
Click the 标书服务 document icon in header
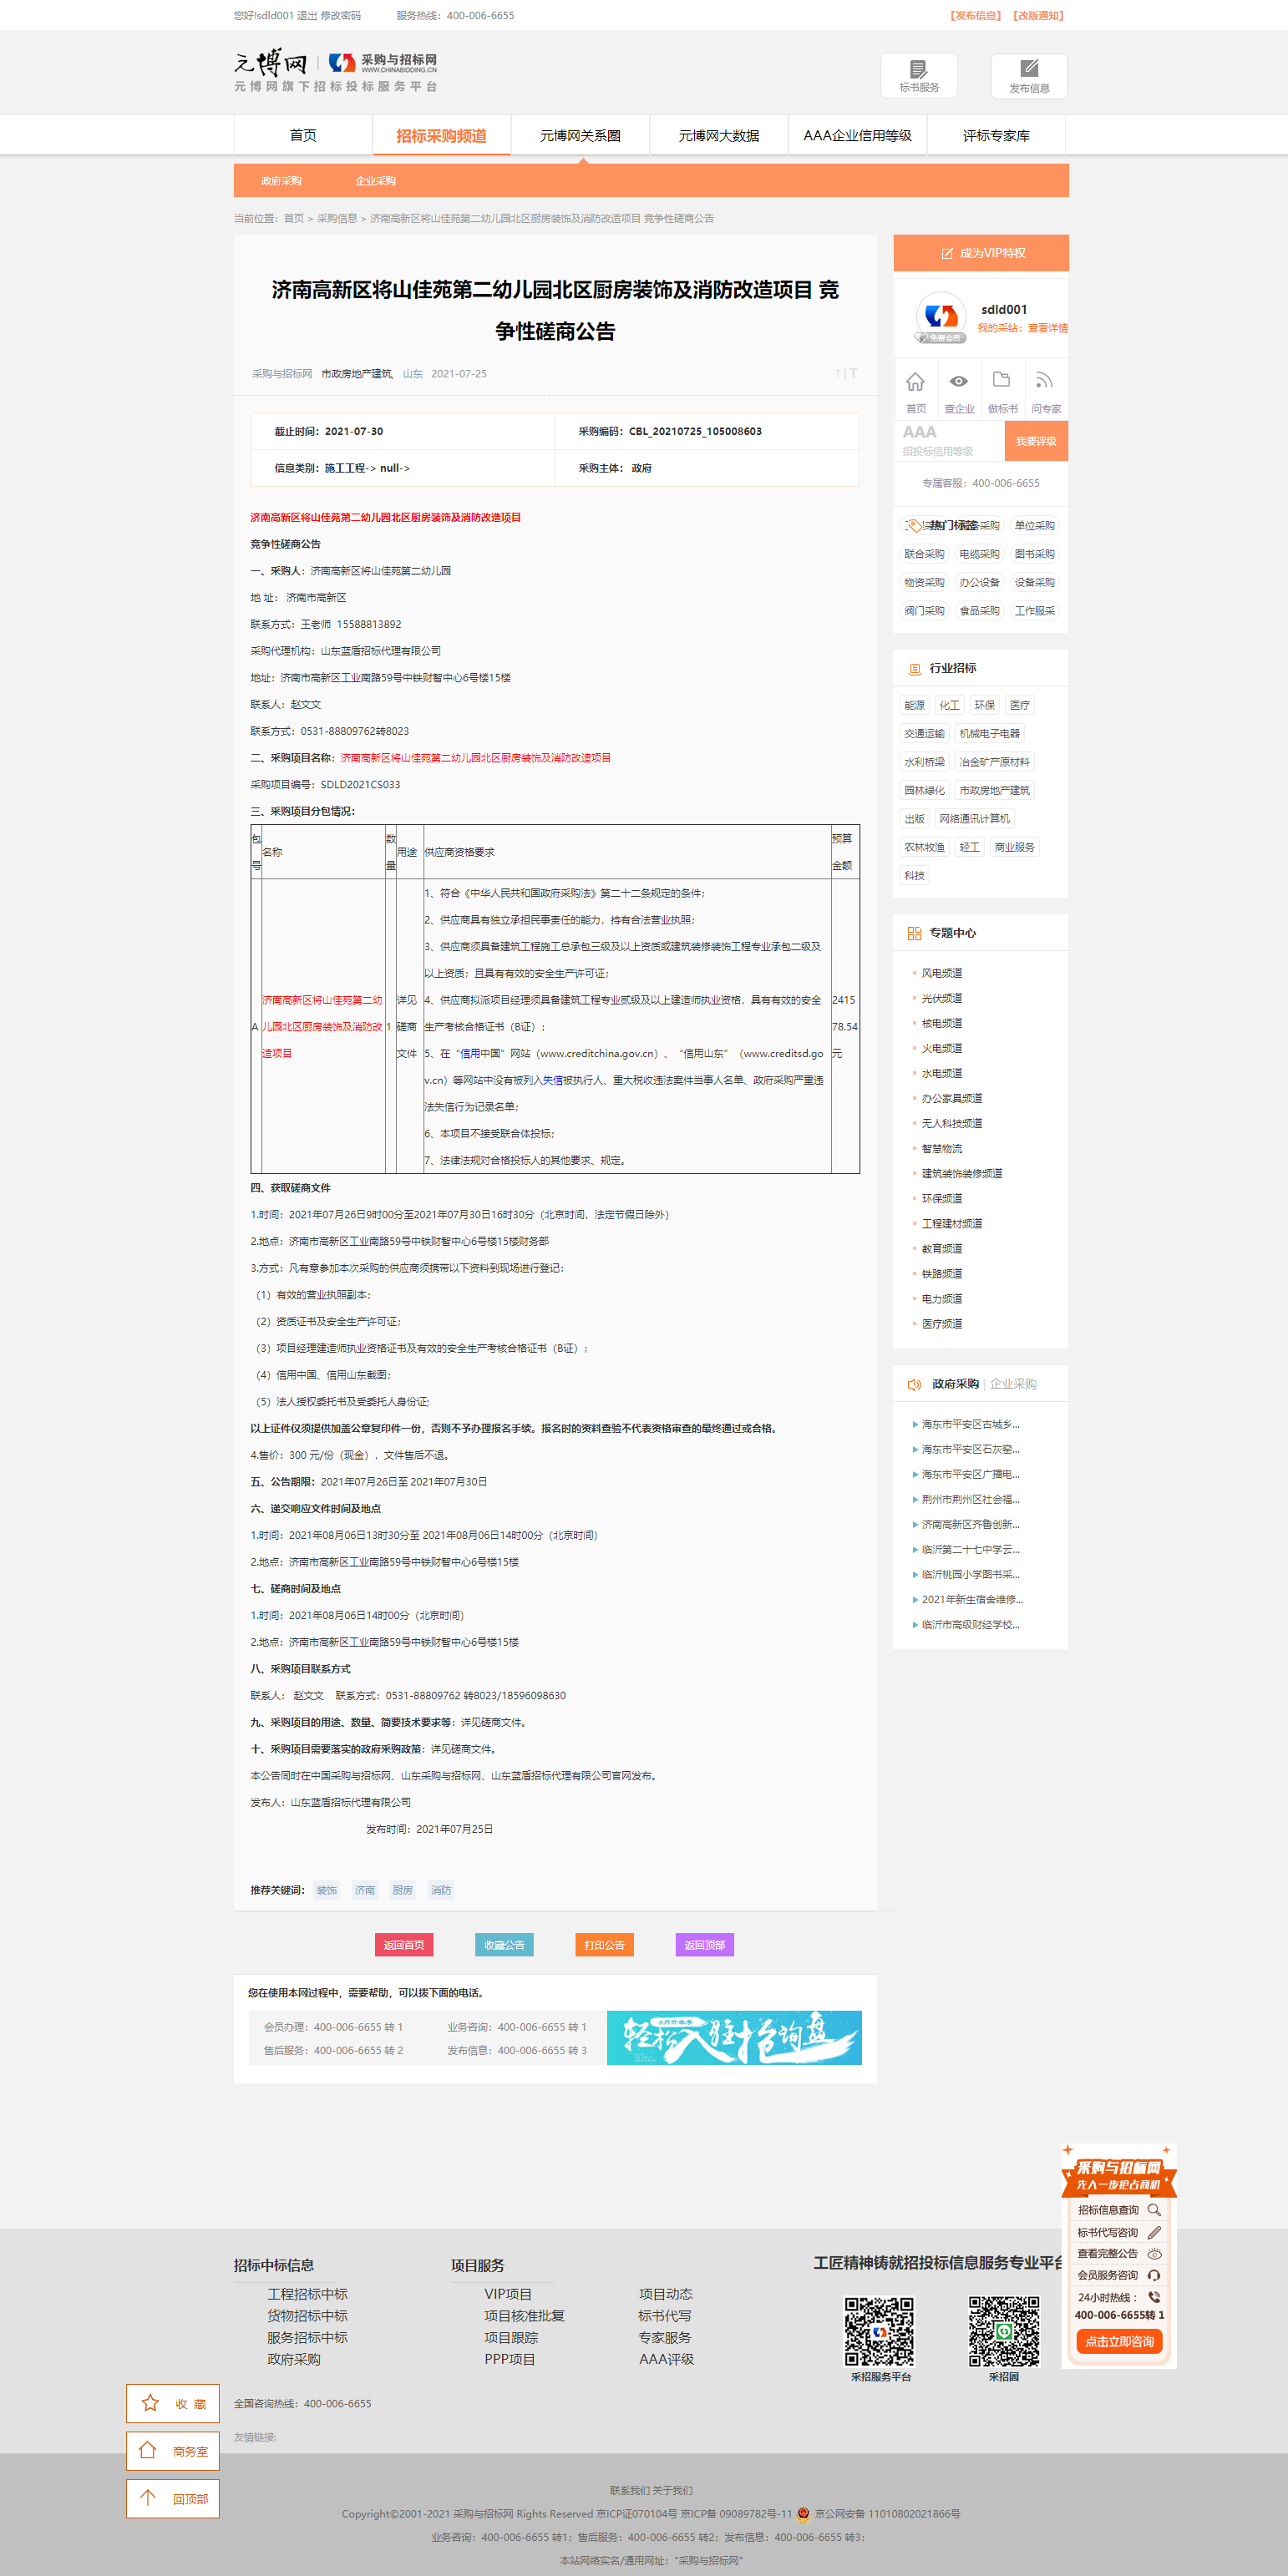pyautogui.click(x=918, y=69)
